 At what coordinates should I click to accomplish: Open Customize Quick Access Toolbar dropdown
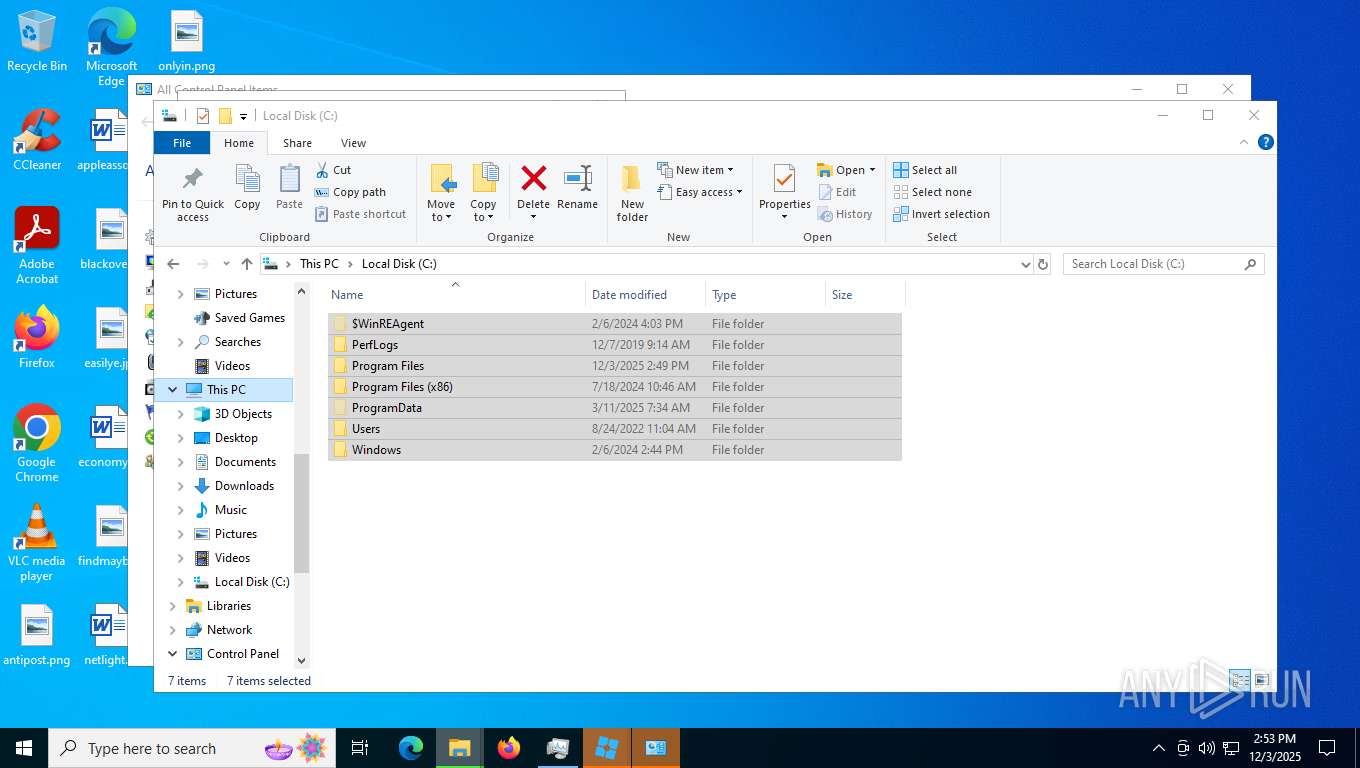(x=243, y=116)
